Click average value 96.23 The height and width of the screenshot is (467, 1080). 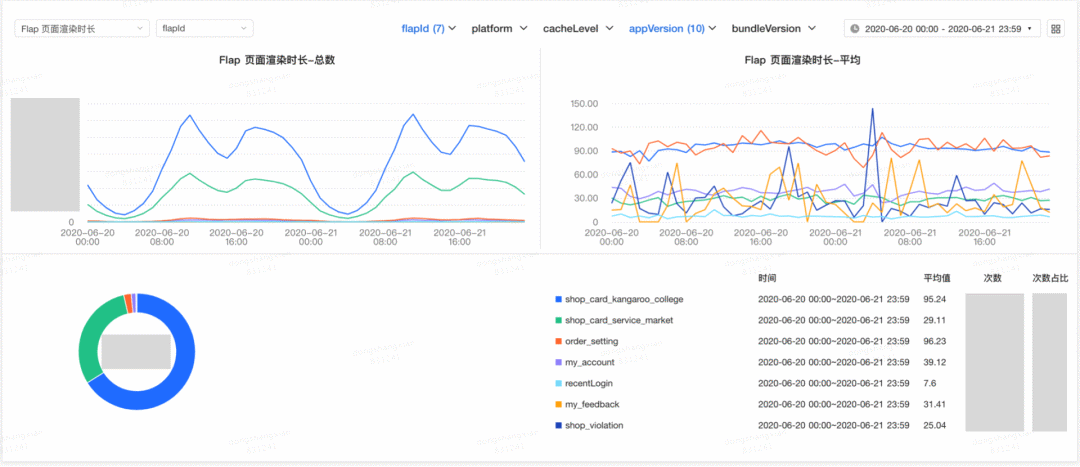click(935, 342)
